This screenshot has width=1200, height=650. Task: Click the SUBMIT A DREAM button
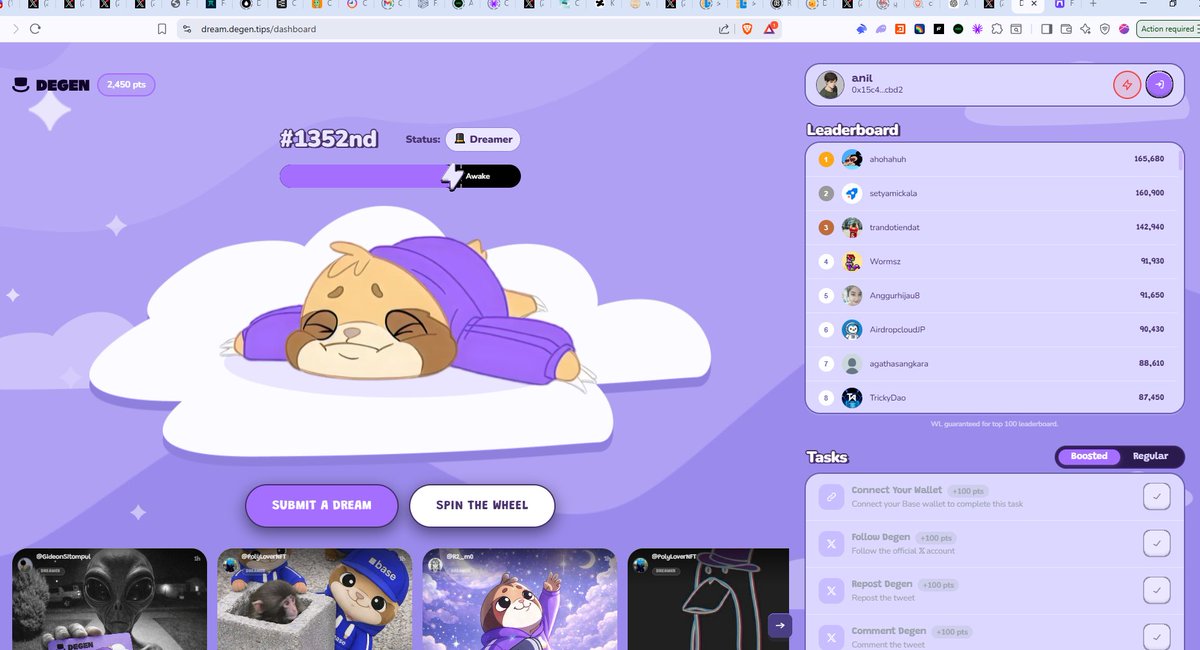point(321,505)
